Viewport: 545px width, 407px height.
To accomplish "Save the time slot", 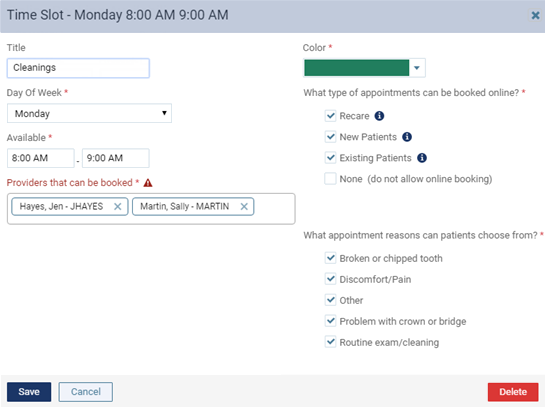I will tap(29, 392).
